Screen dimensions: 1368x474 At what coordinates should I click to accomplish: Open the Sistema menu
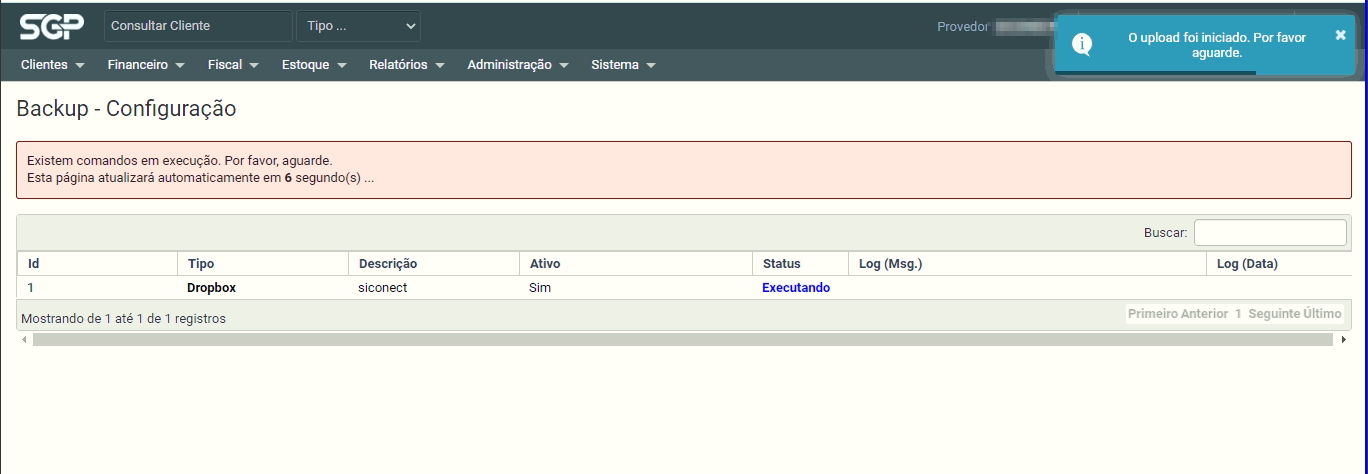click(x=623, y=65)
